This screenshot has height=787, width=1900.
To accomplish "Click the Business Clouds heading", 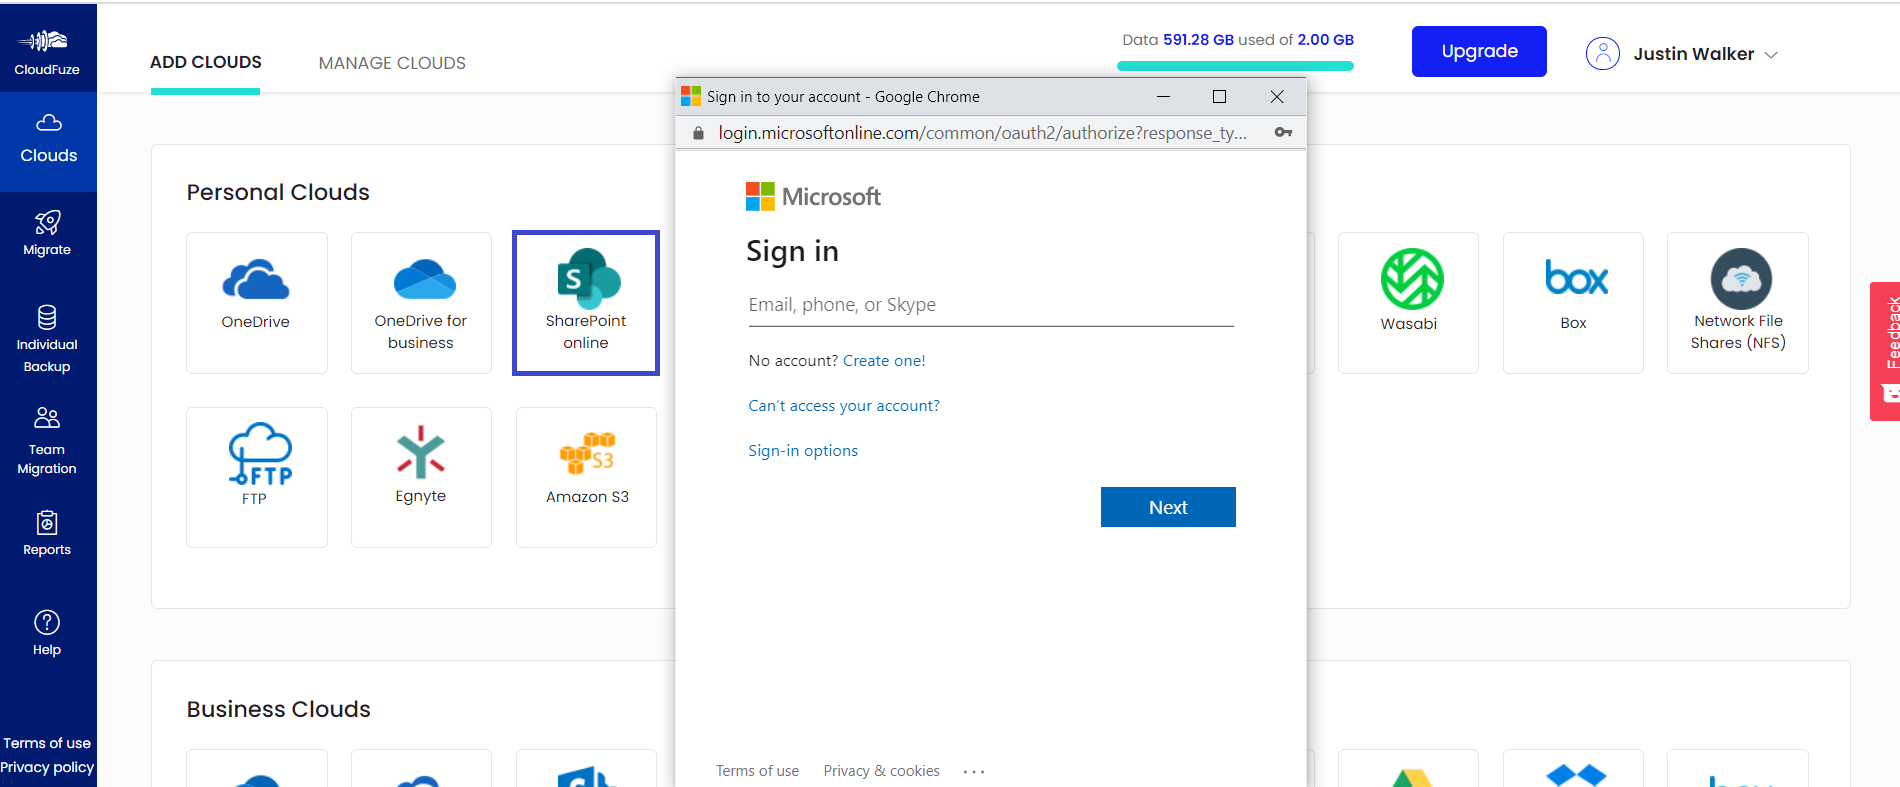I will [279, 709].
